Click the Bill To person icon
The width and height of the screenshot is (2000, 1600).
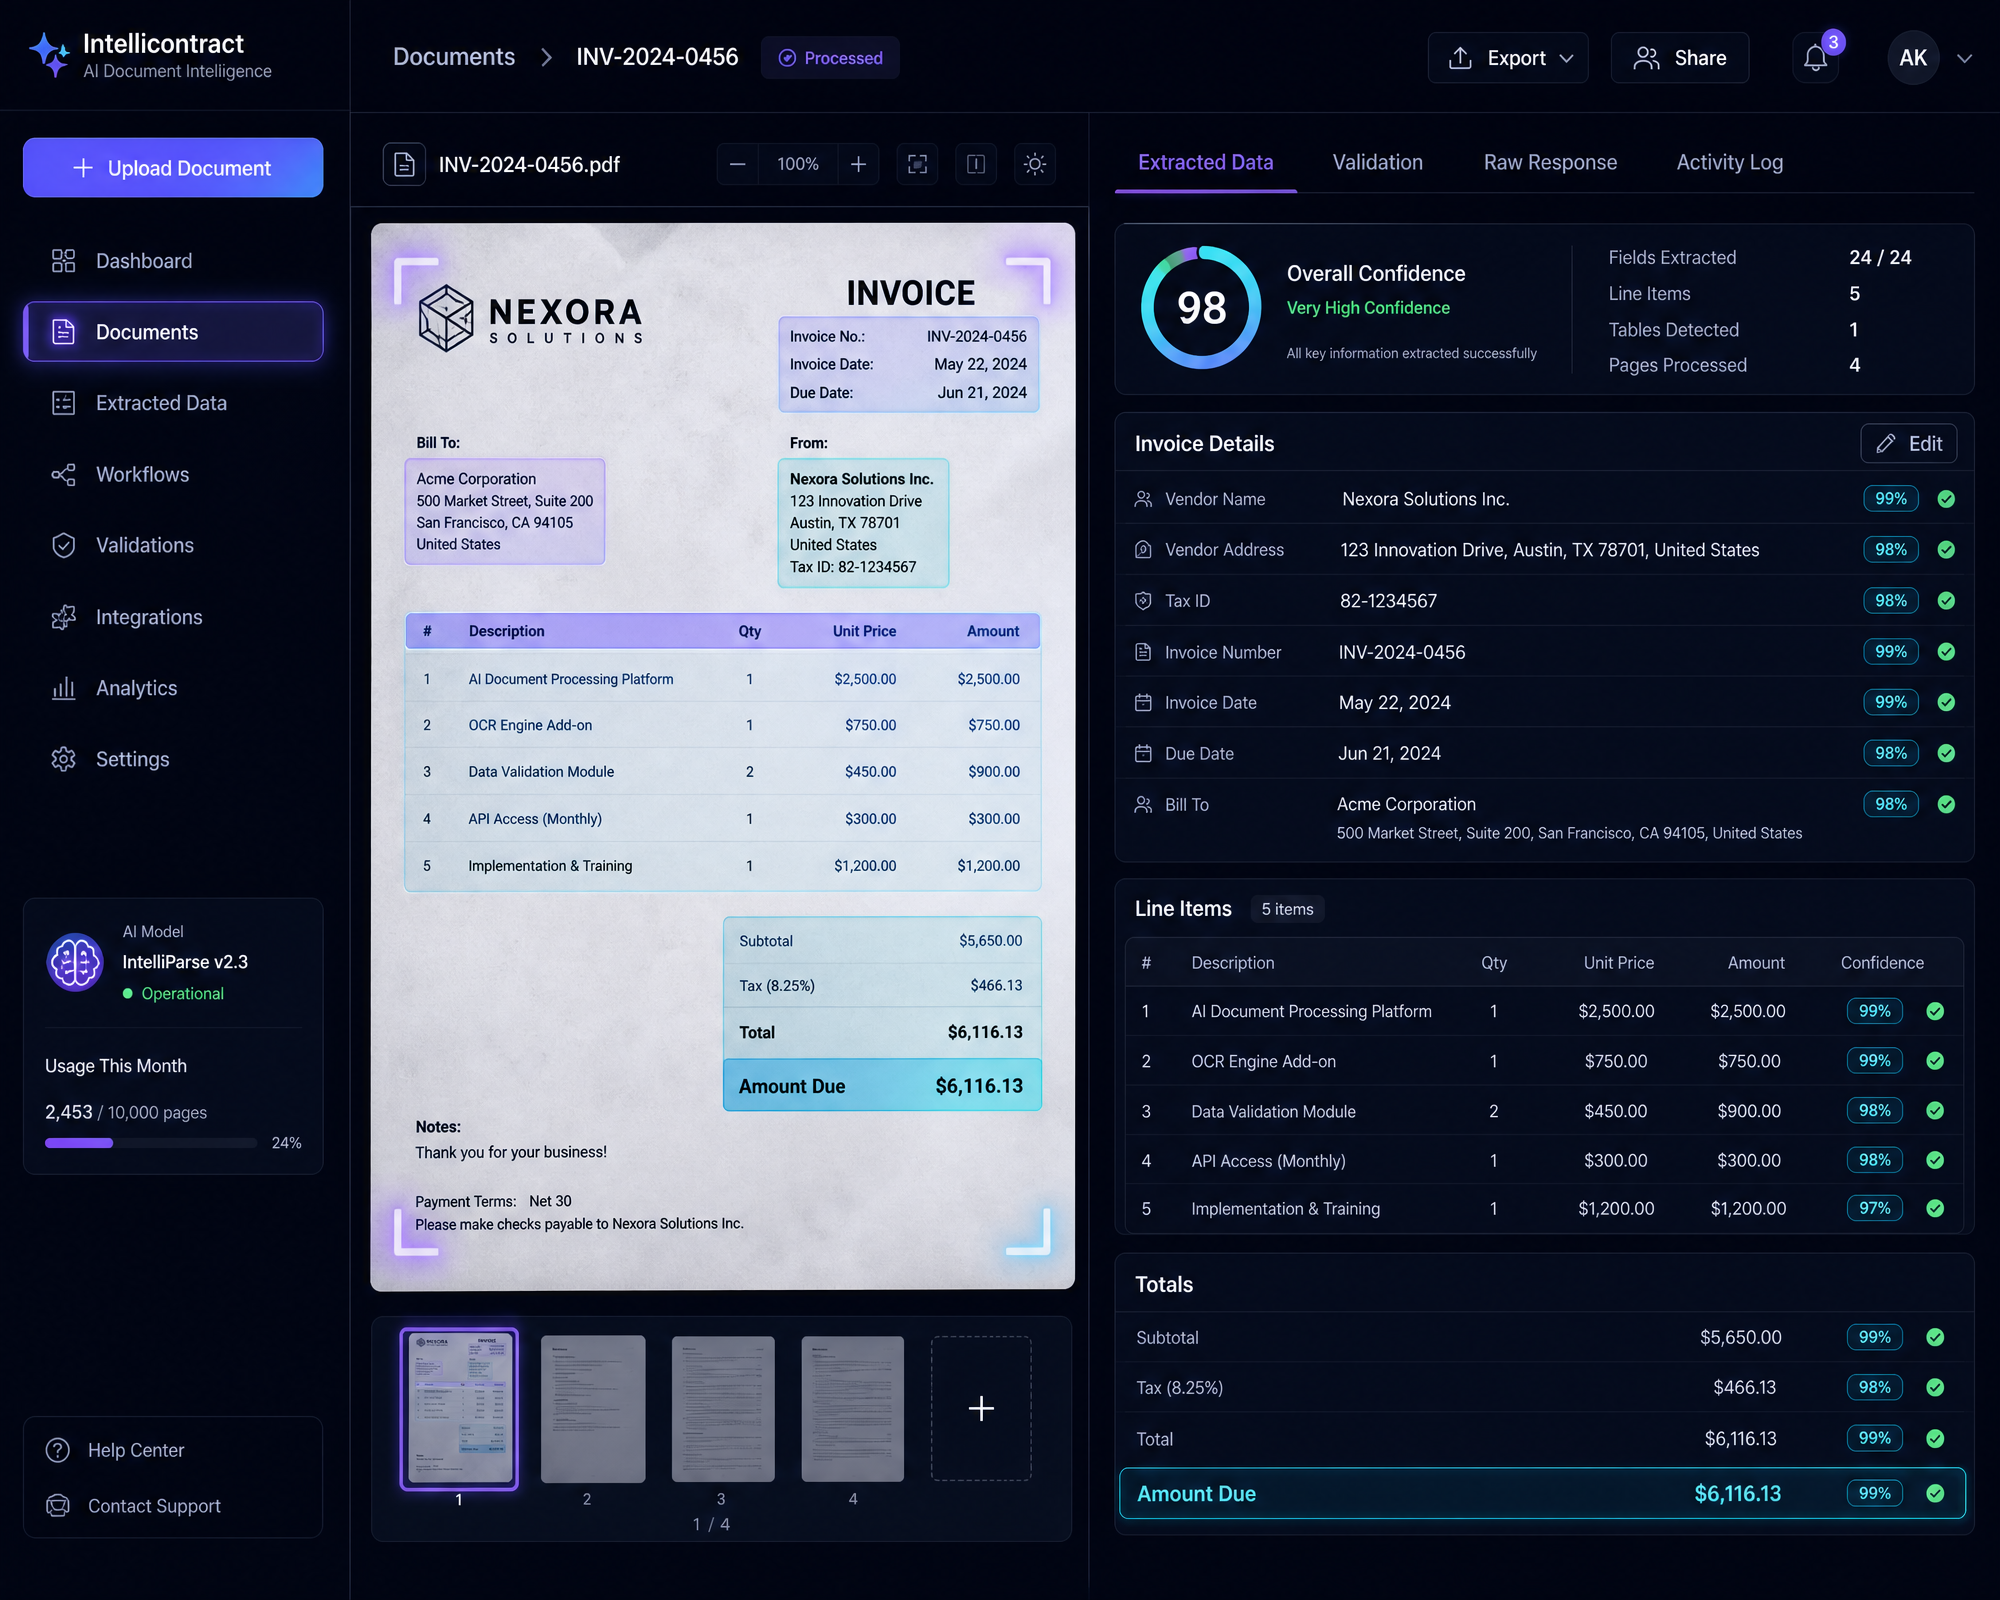pyautogui.click(x=1143, y=805)
